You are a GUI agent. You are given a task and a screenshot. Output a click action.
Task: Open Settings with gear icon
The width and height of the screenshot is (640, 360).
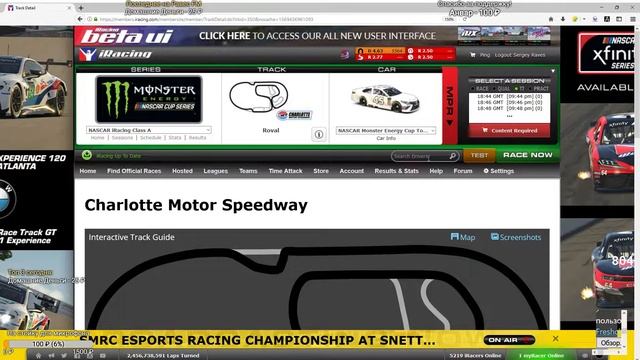[498, 171]
